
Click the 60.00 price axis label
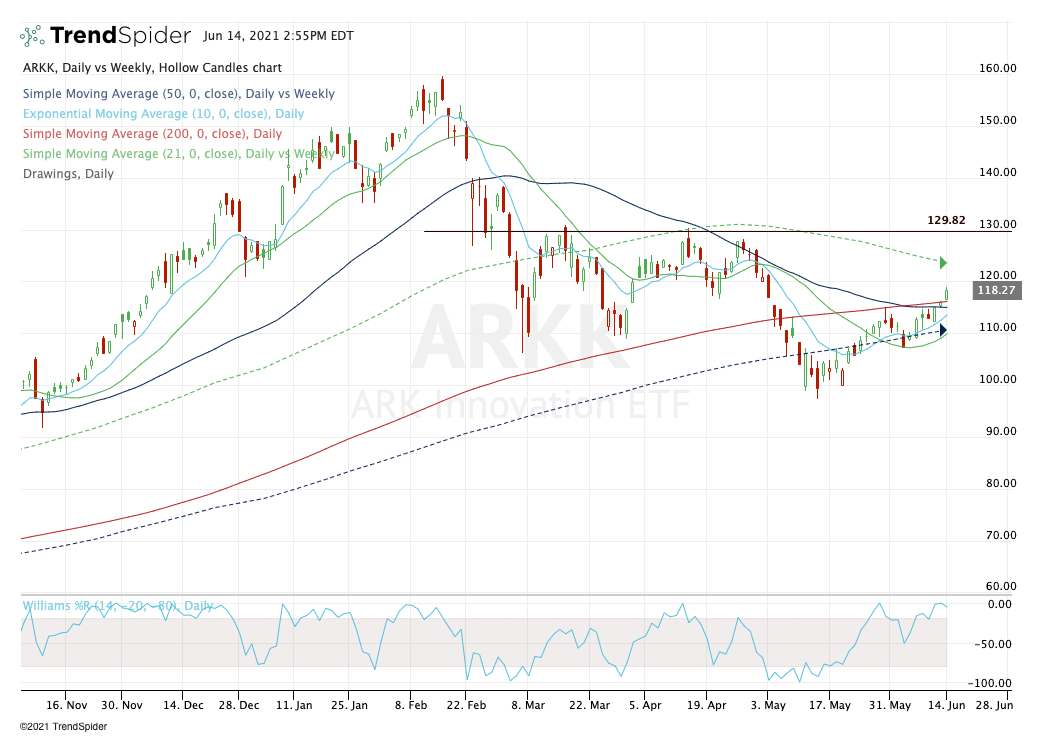1001,586
